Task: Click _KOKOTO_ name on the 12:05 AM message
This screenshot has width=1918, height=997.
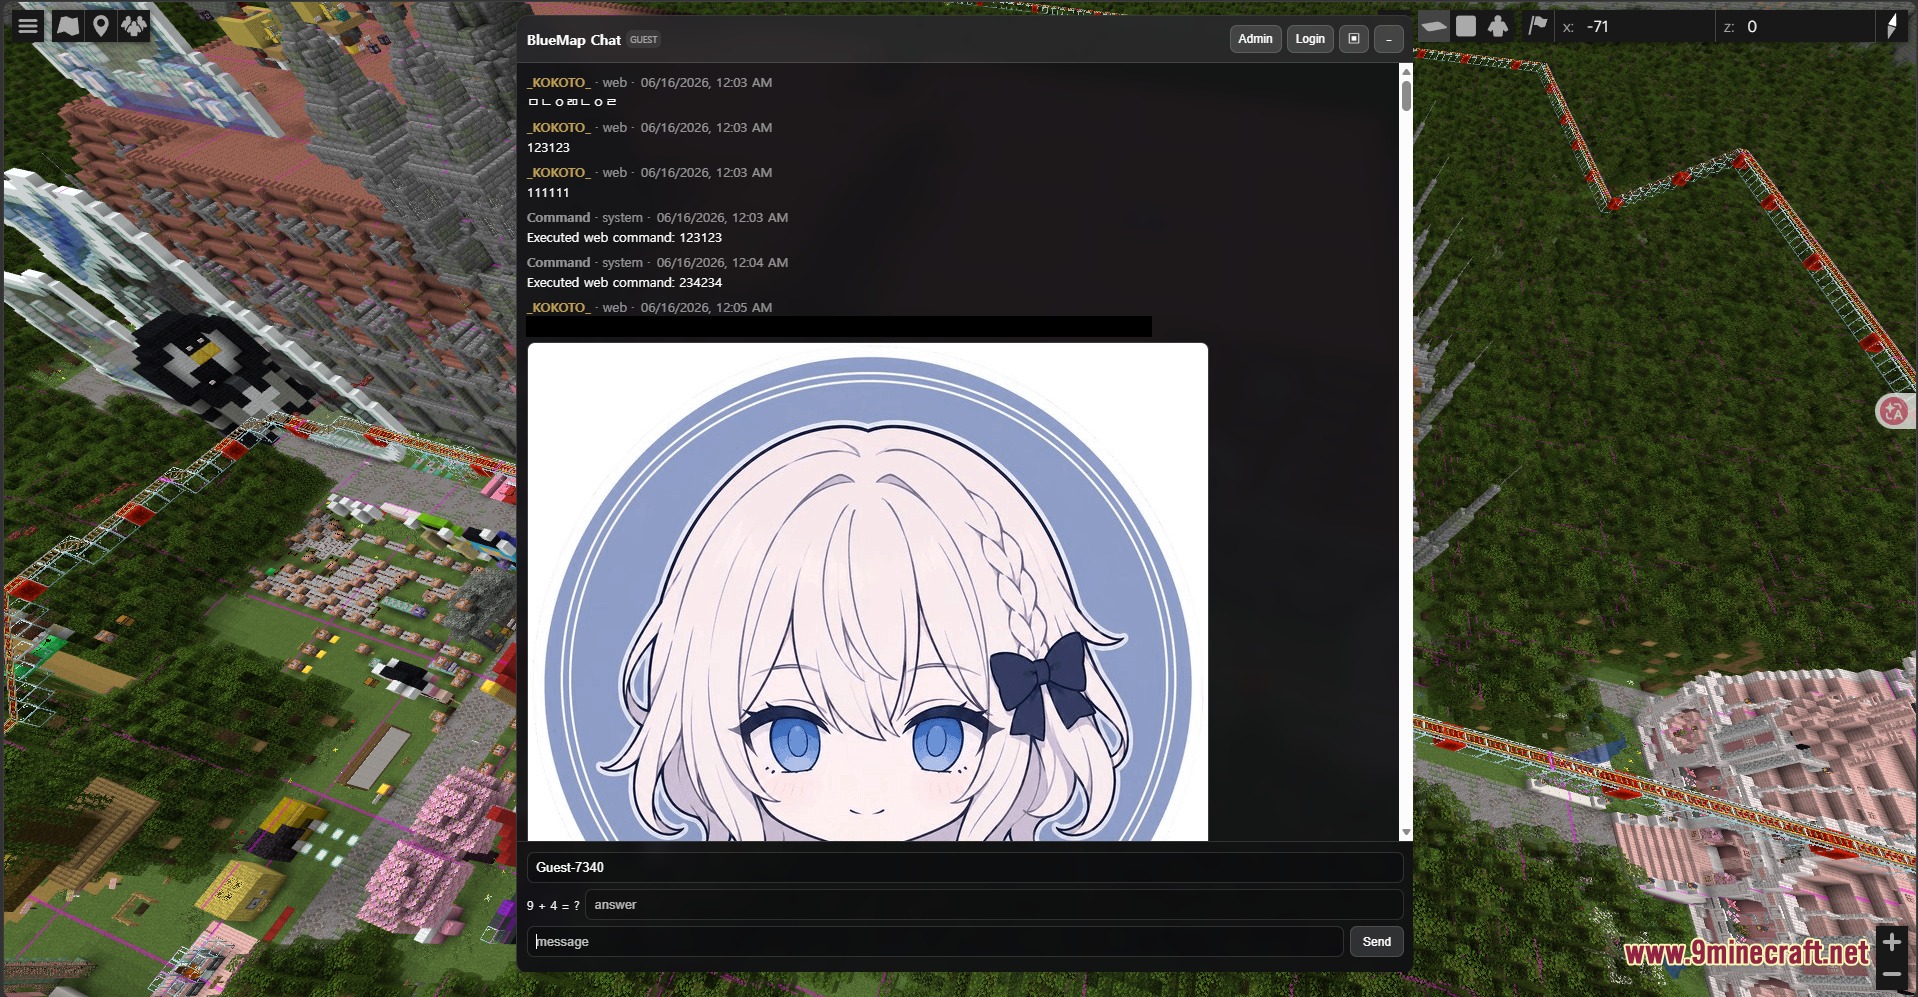Action: [x=559, y=308]
